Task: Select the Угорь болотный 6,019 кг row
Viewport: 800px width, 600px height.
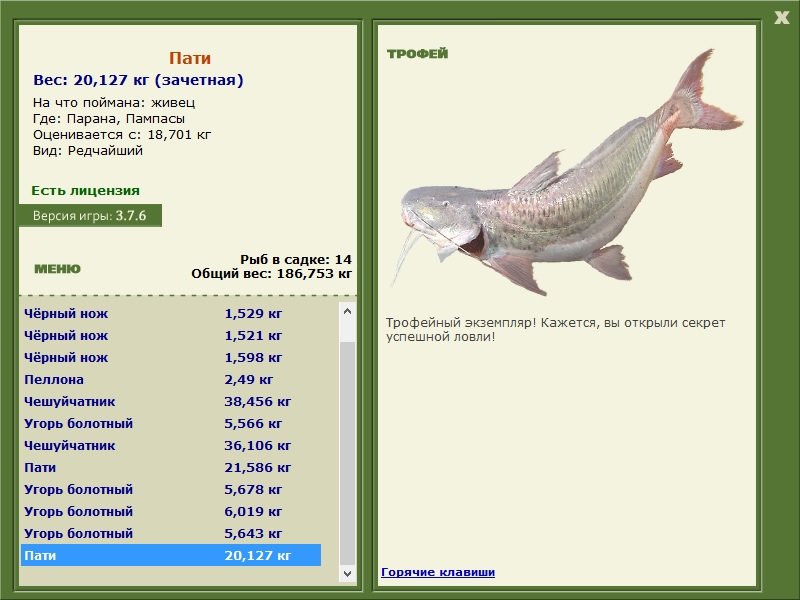Action: (171, 511)
